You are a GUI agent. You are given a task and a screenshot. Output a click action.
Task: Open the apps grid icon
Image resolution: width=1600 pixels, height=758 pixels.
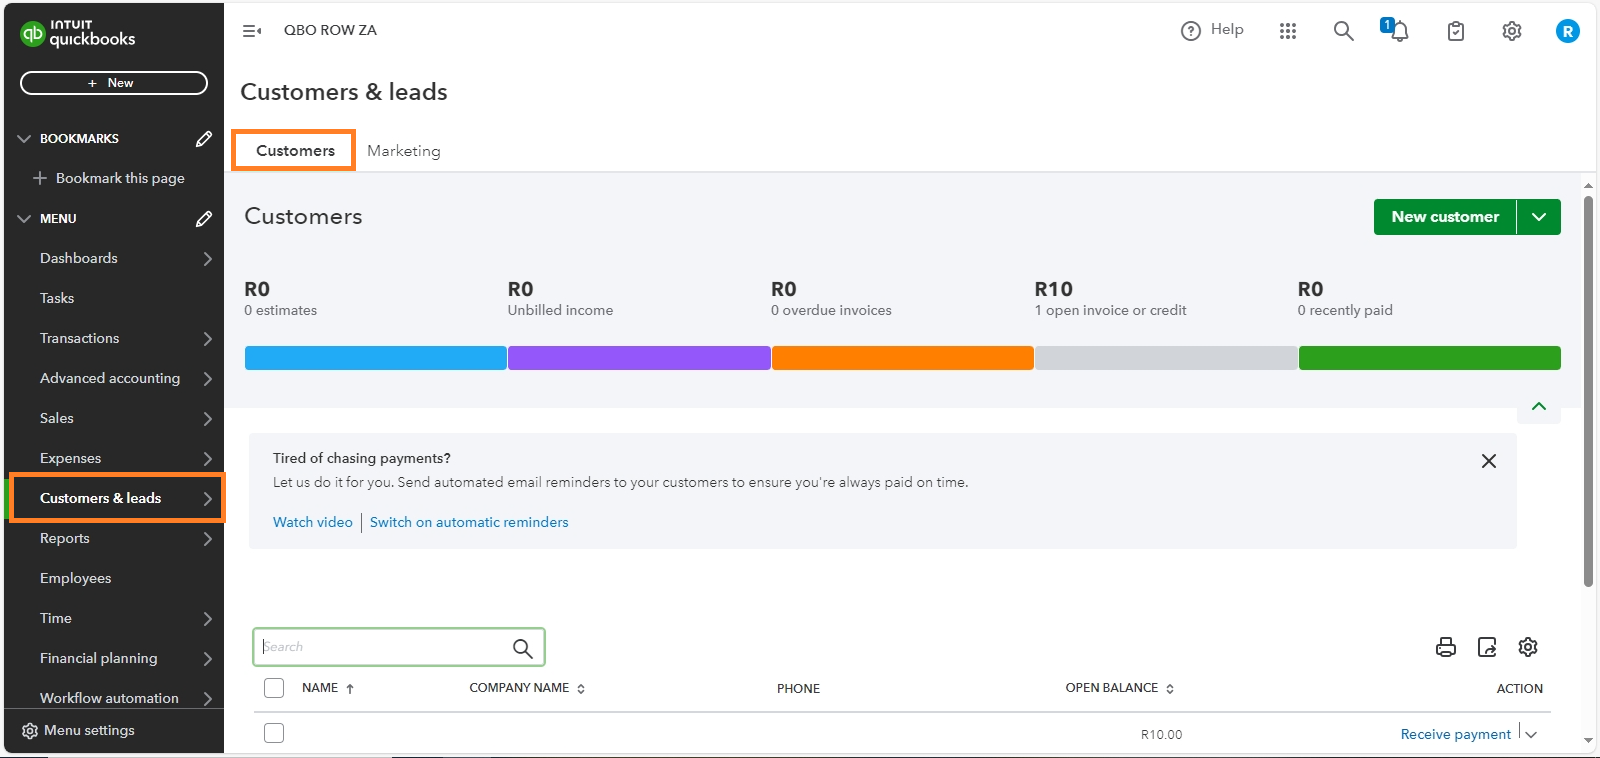(x=1288, y=31)
